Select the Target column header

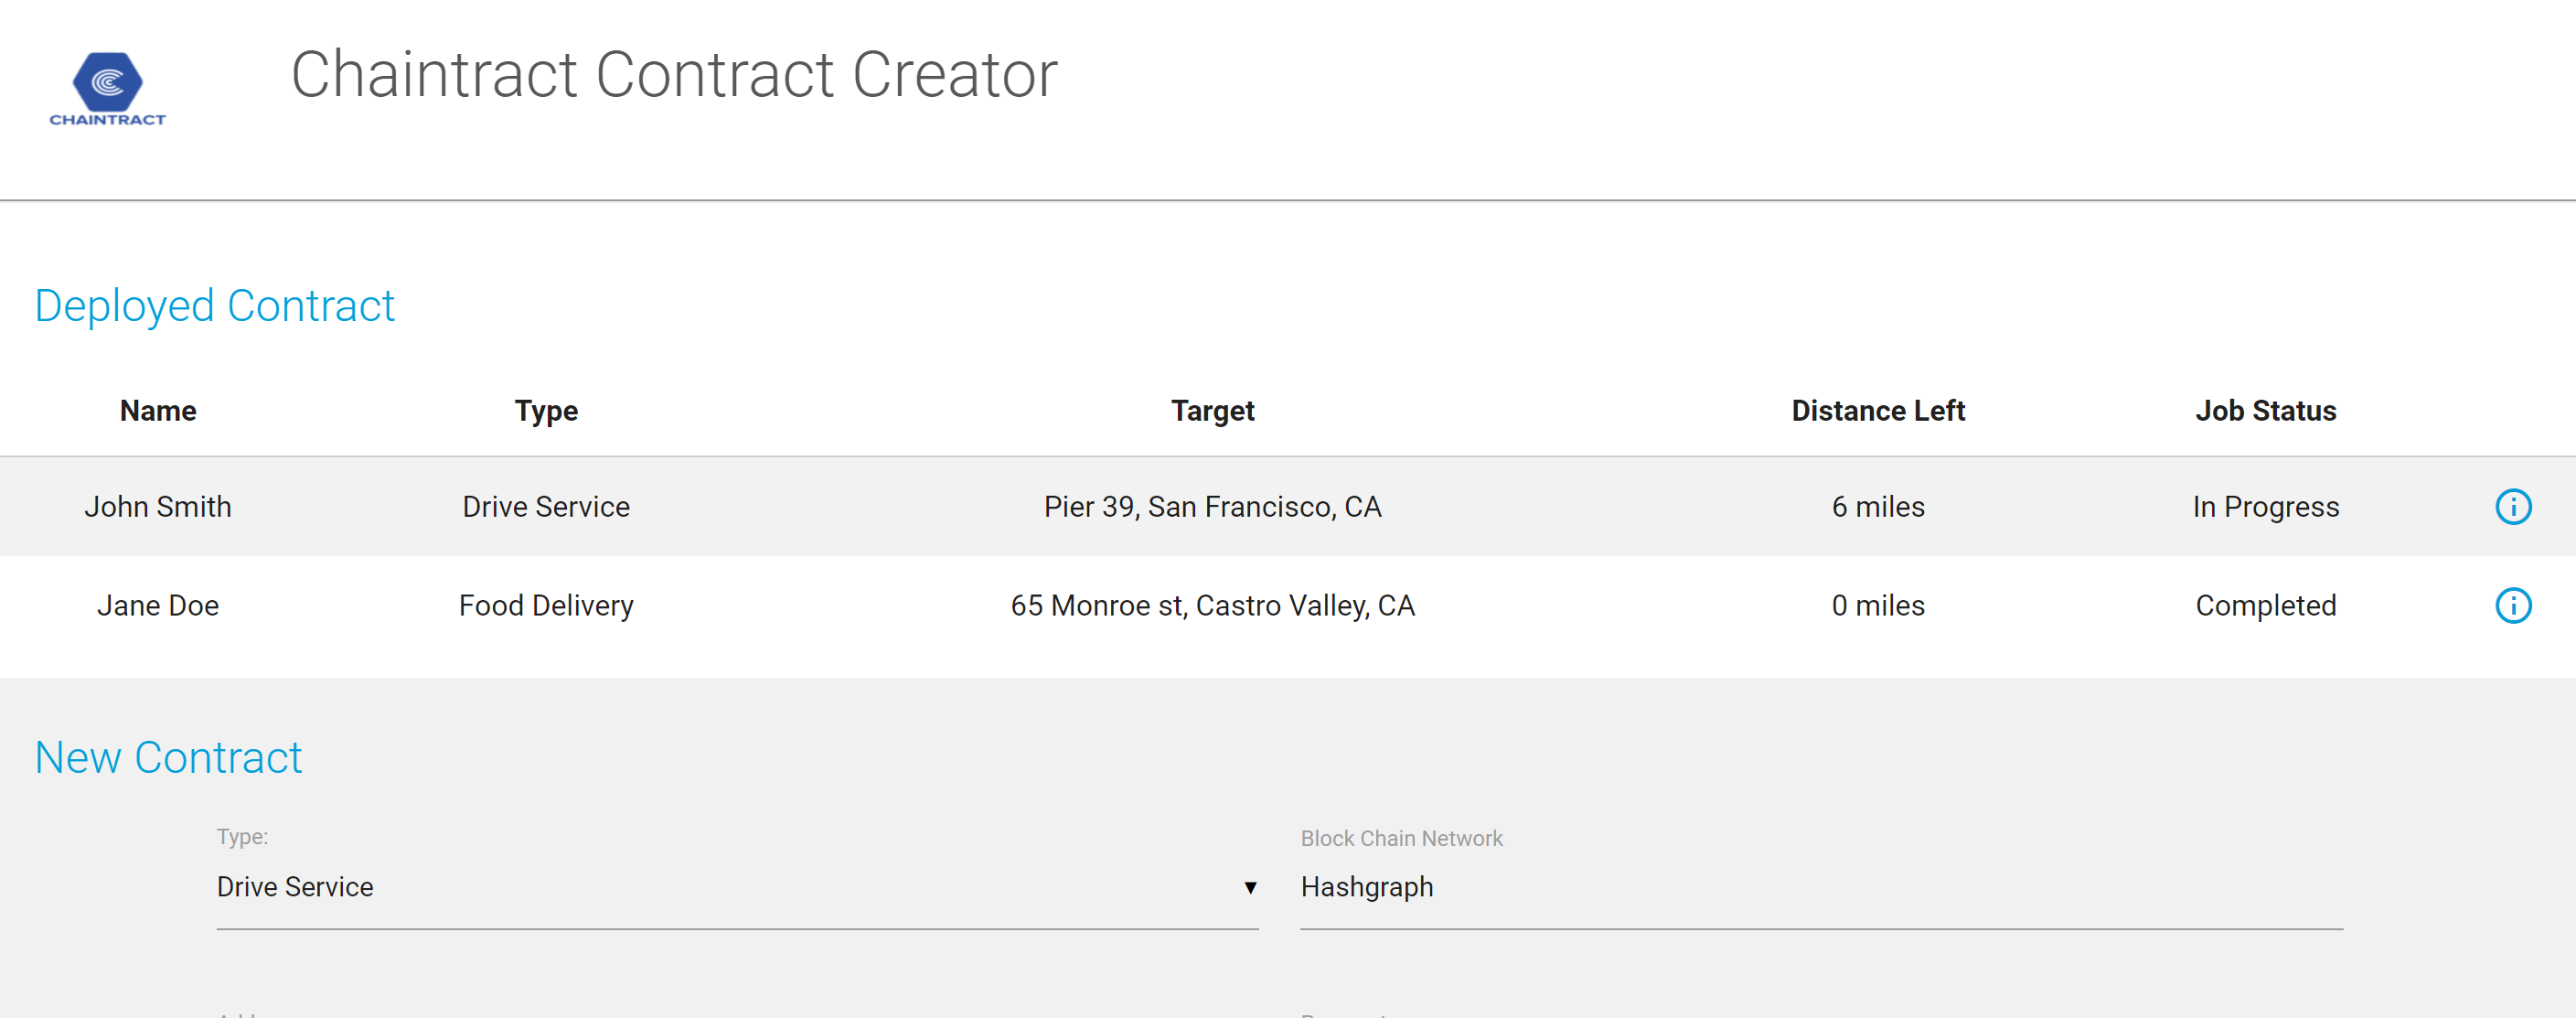[1212, 411]
